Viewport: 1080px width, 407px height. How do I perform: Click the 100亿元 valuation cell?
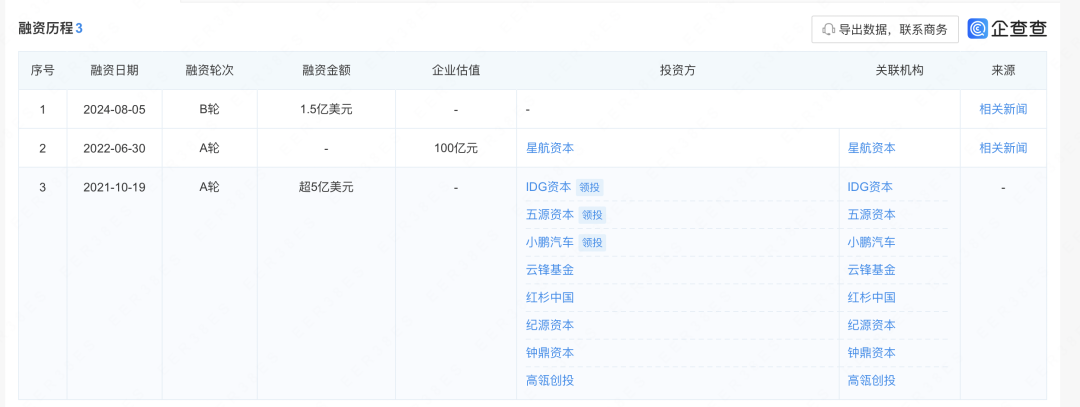coord(456,147)
